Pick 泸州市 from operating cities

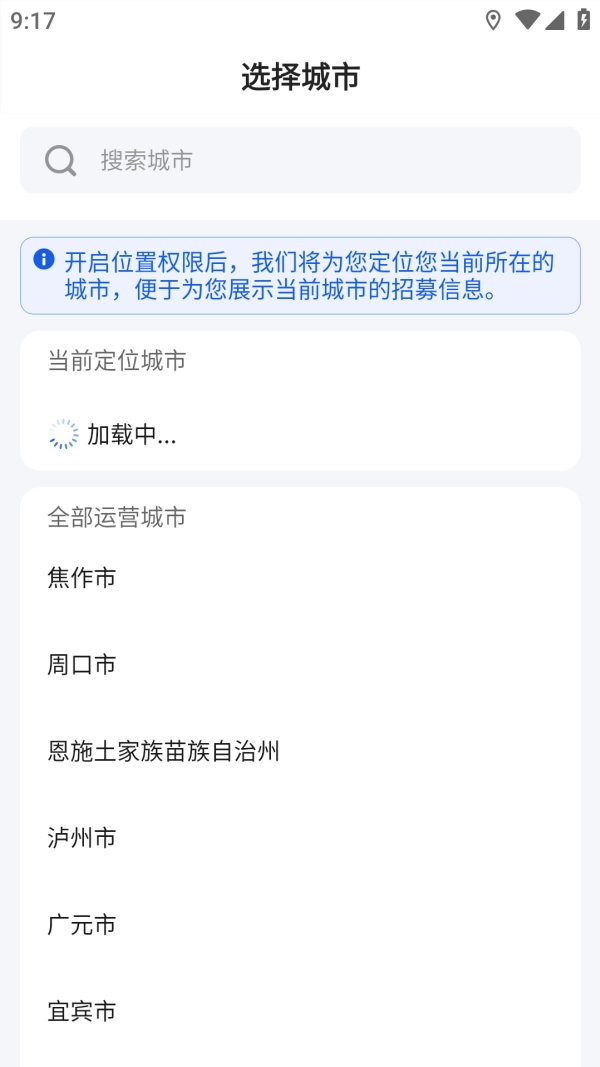click(82, 837)
